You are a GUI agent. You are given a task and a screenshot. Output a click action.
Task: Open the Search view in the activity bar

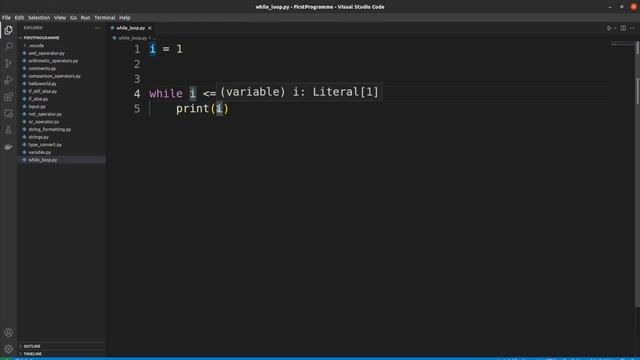[8, 47]
